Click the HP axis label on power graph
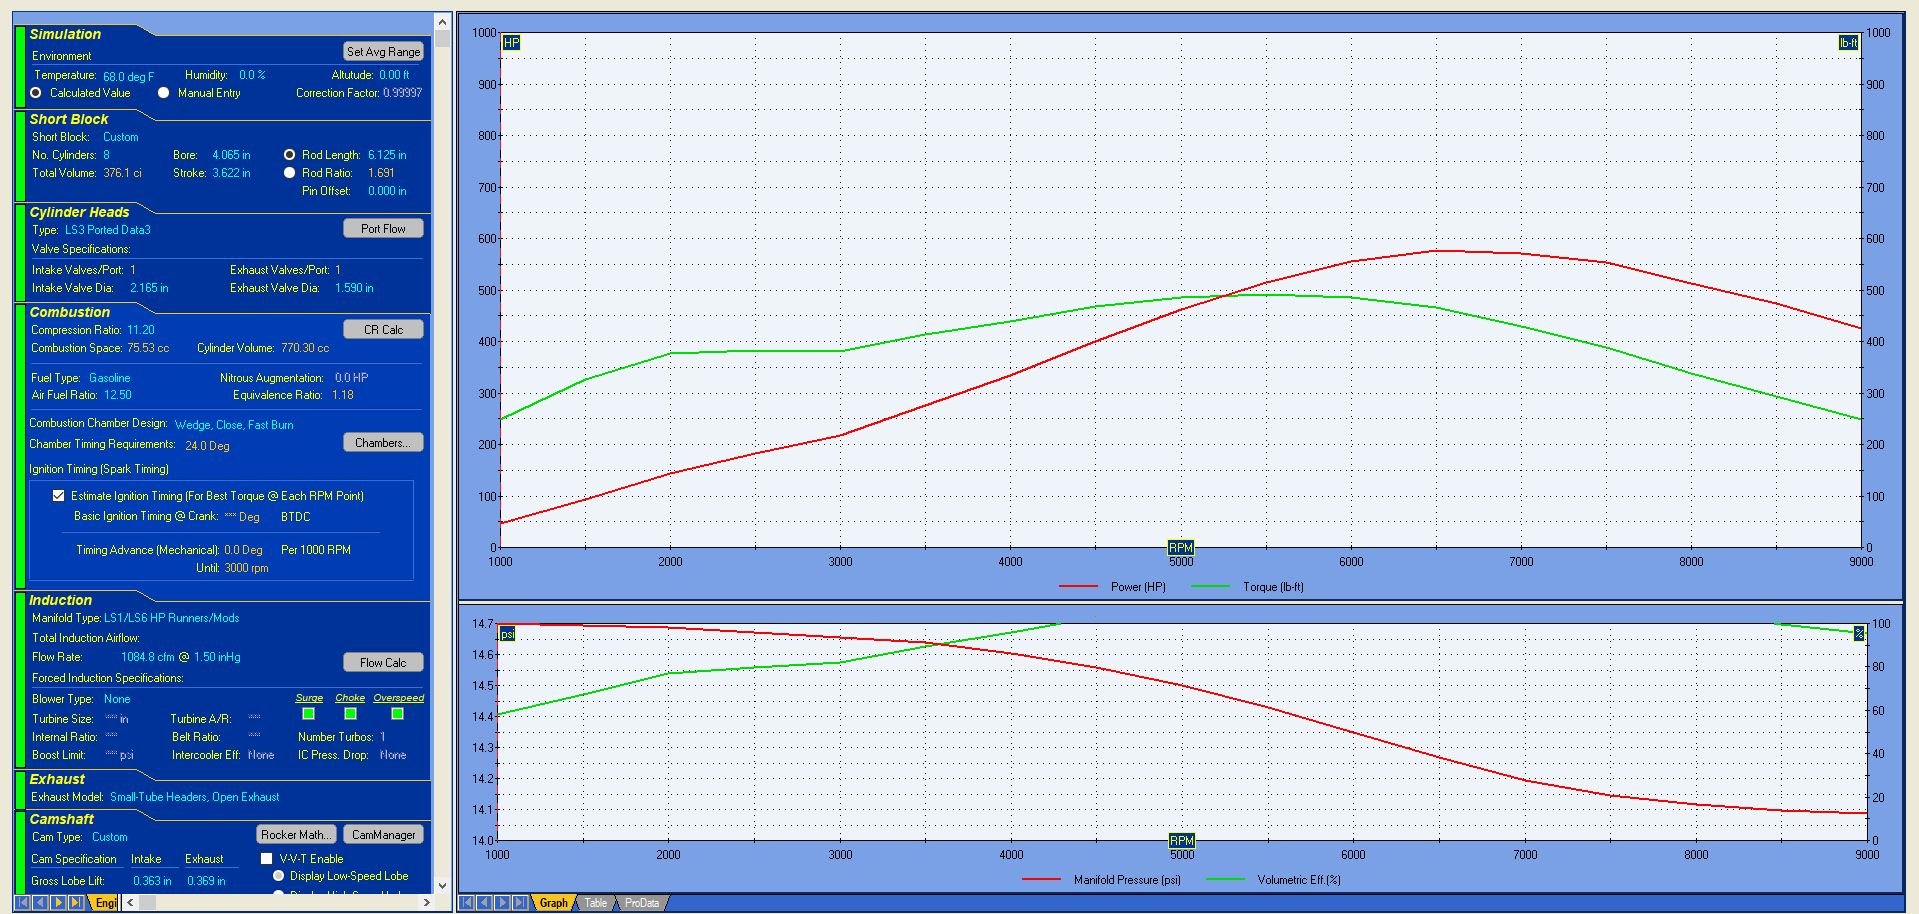Screen dimensions: 1919x914 (511, 42)
